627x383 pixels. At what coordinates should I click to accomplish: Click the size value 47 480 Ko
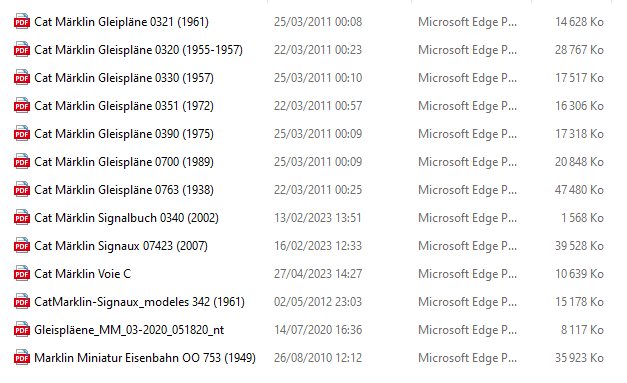coord(579,190)
